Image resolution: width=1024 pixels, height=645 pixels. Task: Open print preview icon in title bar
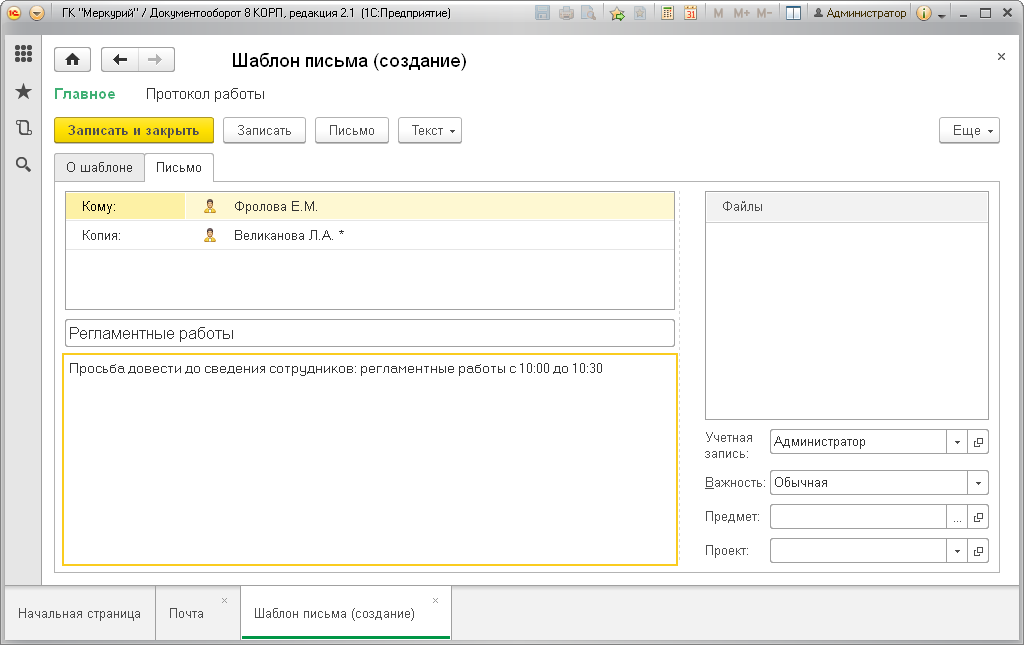pyautogui.click(x=588, y=13)
